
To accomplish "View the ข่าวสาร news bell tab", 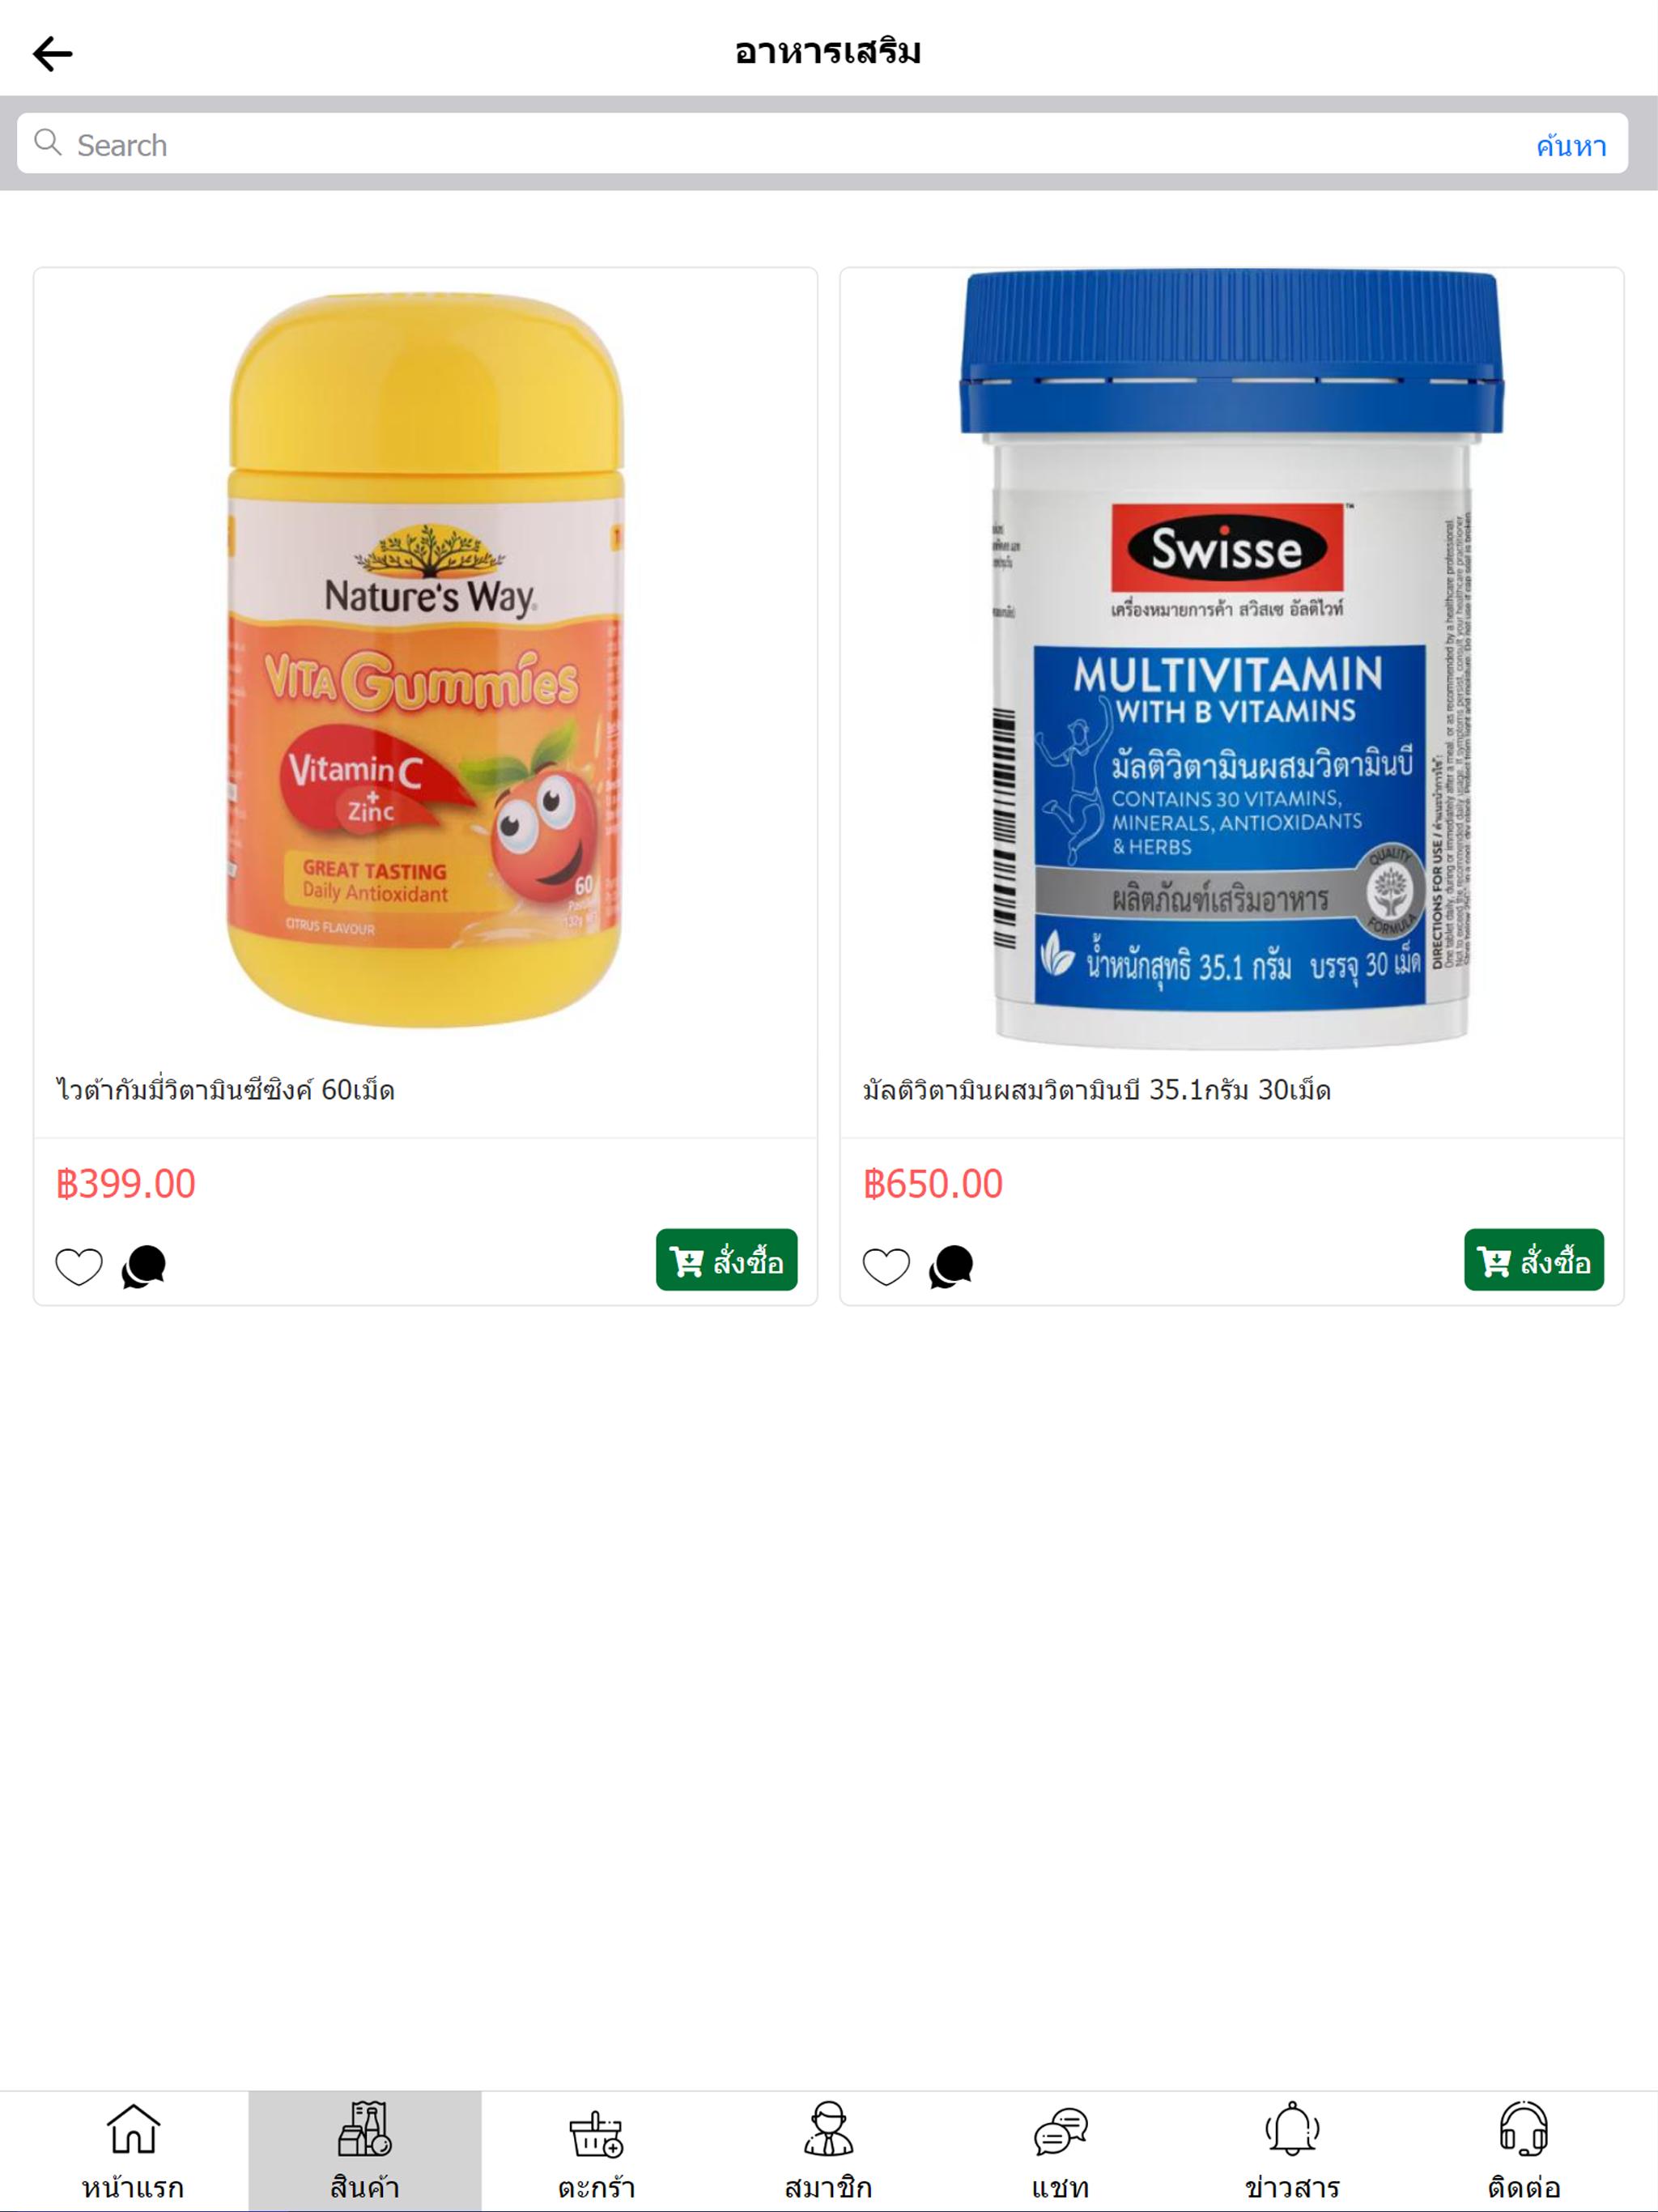I will (1292, 2151).
